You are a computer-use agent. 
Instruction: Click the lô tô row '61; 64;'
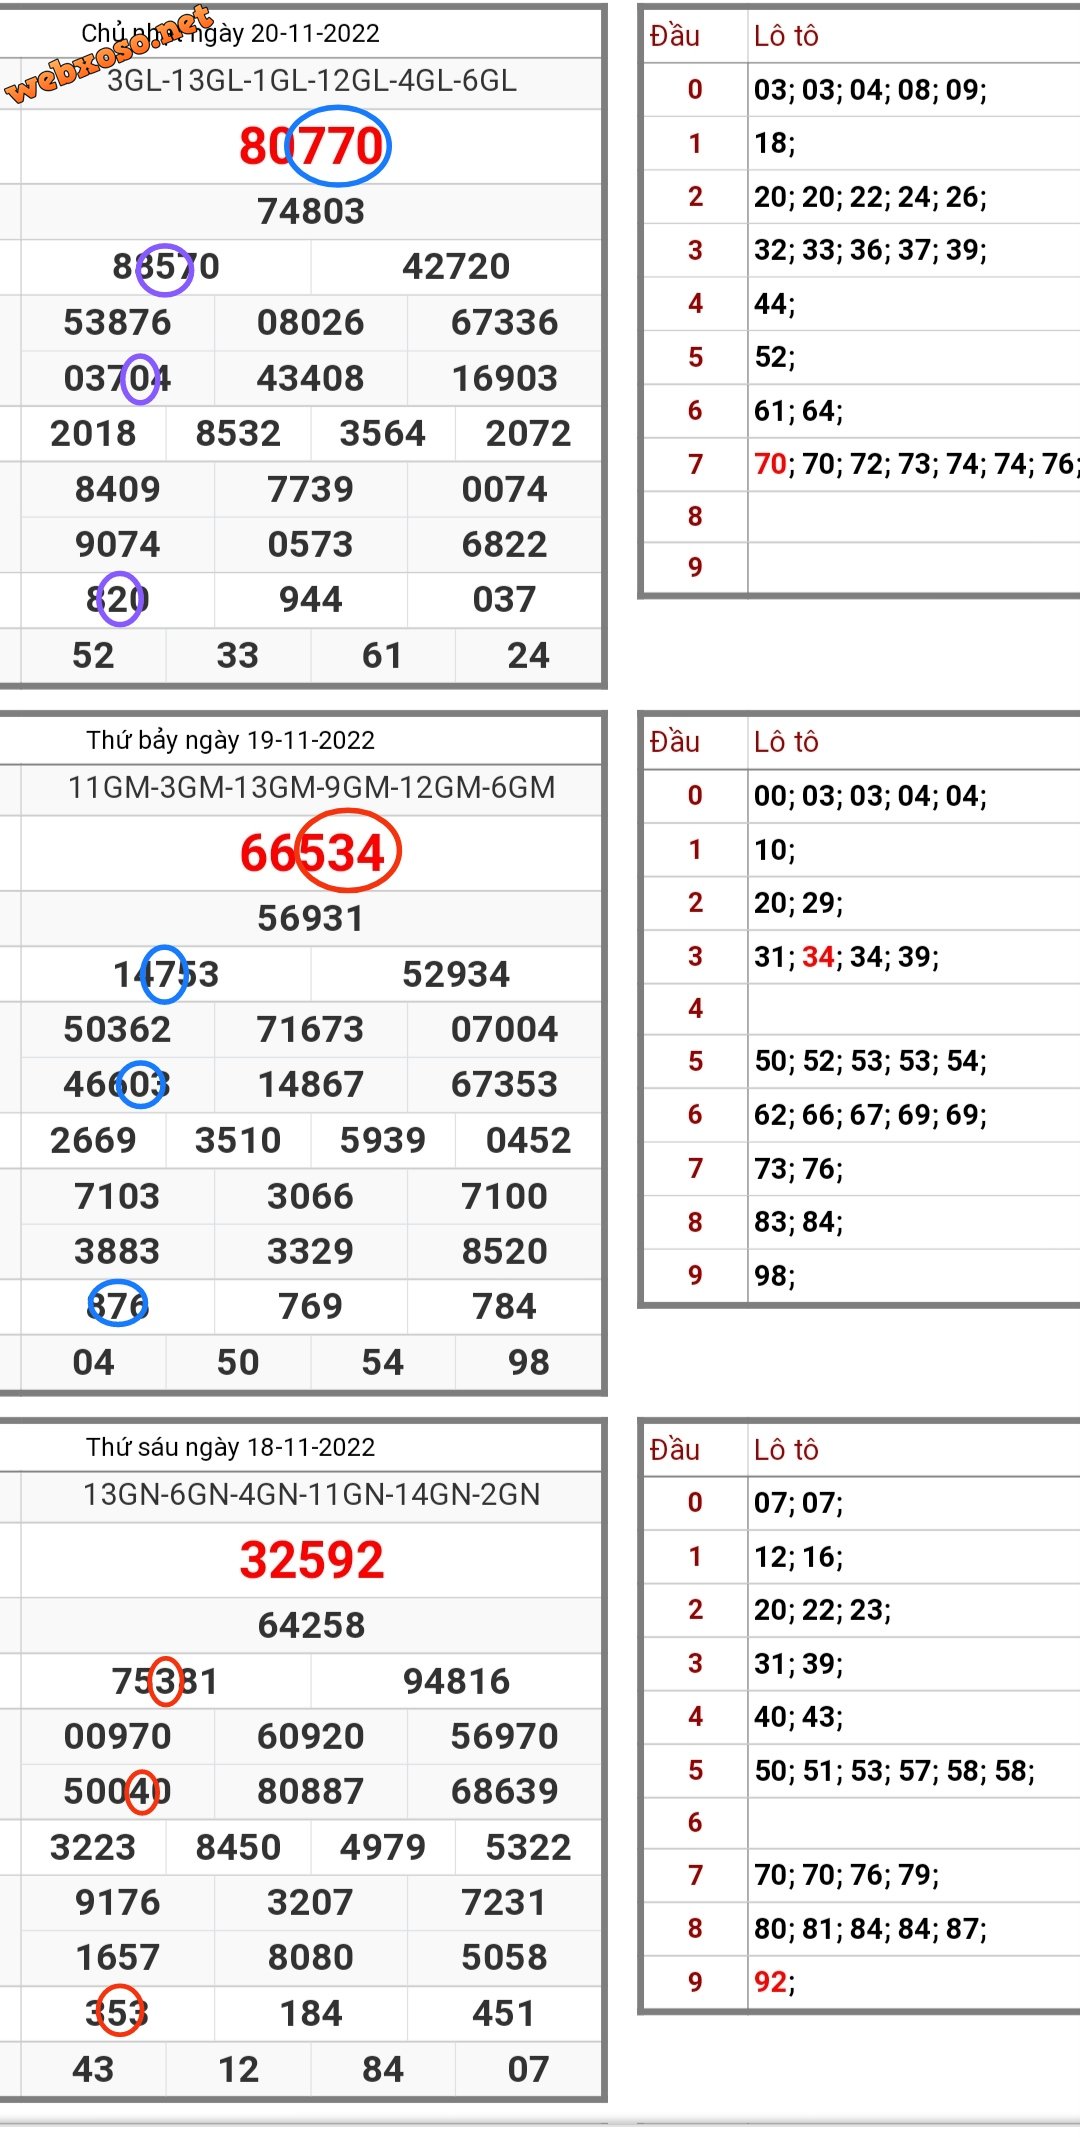coord(799,411)
